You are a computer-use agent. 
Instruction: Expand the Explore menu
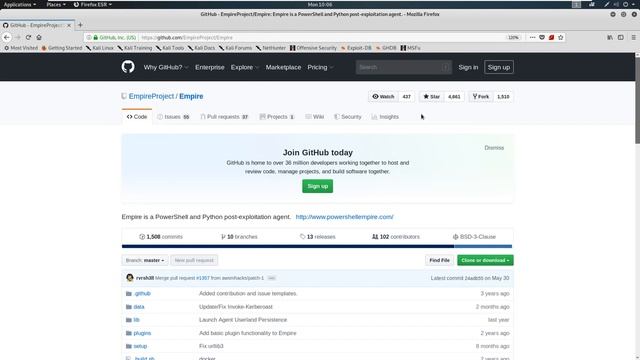[244, 67]
